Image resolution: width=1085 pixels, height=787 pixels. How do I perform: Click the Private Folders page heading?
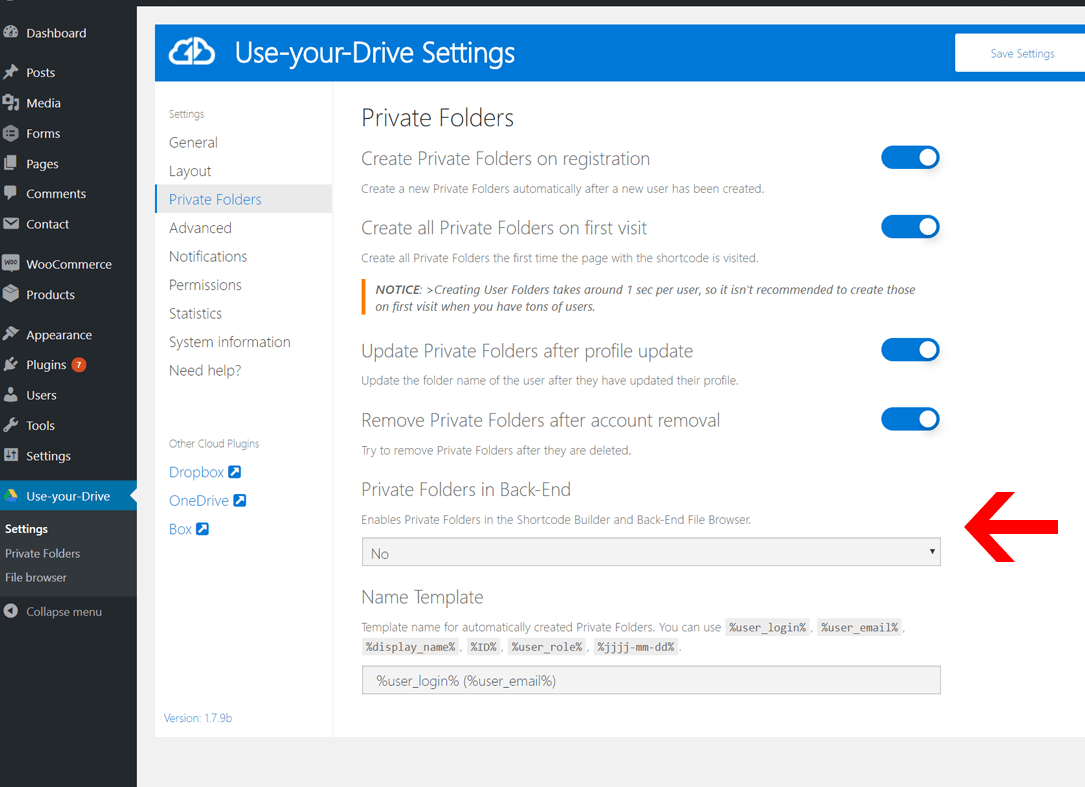[x=437, y=118]
